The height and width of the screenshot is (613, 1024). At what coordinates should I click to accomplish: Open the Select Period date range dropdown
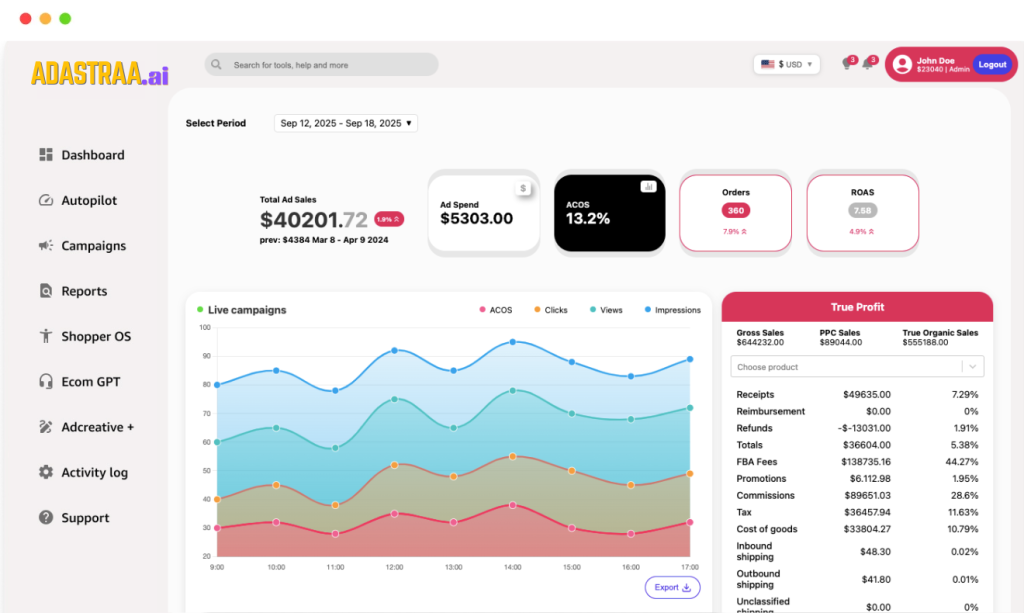point(345,123)
